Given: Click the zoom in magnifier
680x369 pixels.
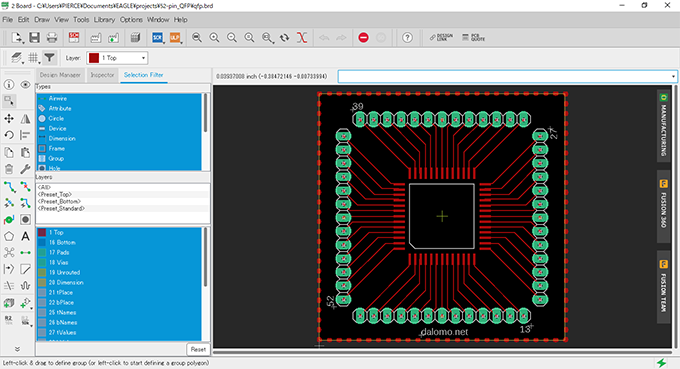Looking at the screenshot, I should tap(214, 38).
